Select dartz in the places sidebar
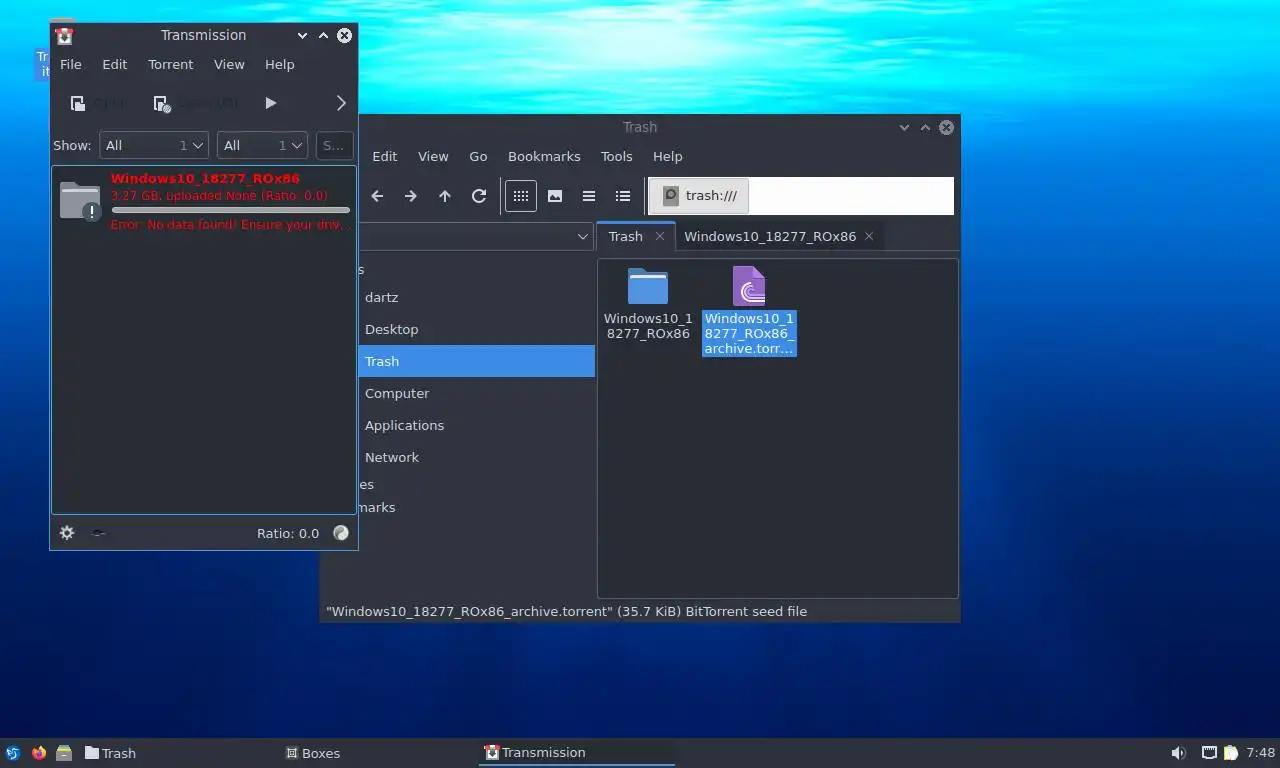 coord(477,297)
